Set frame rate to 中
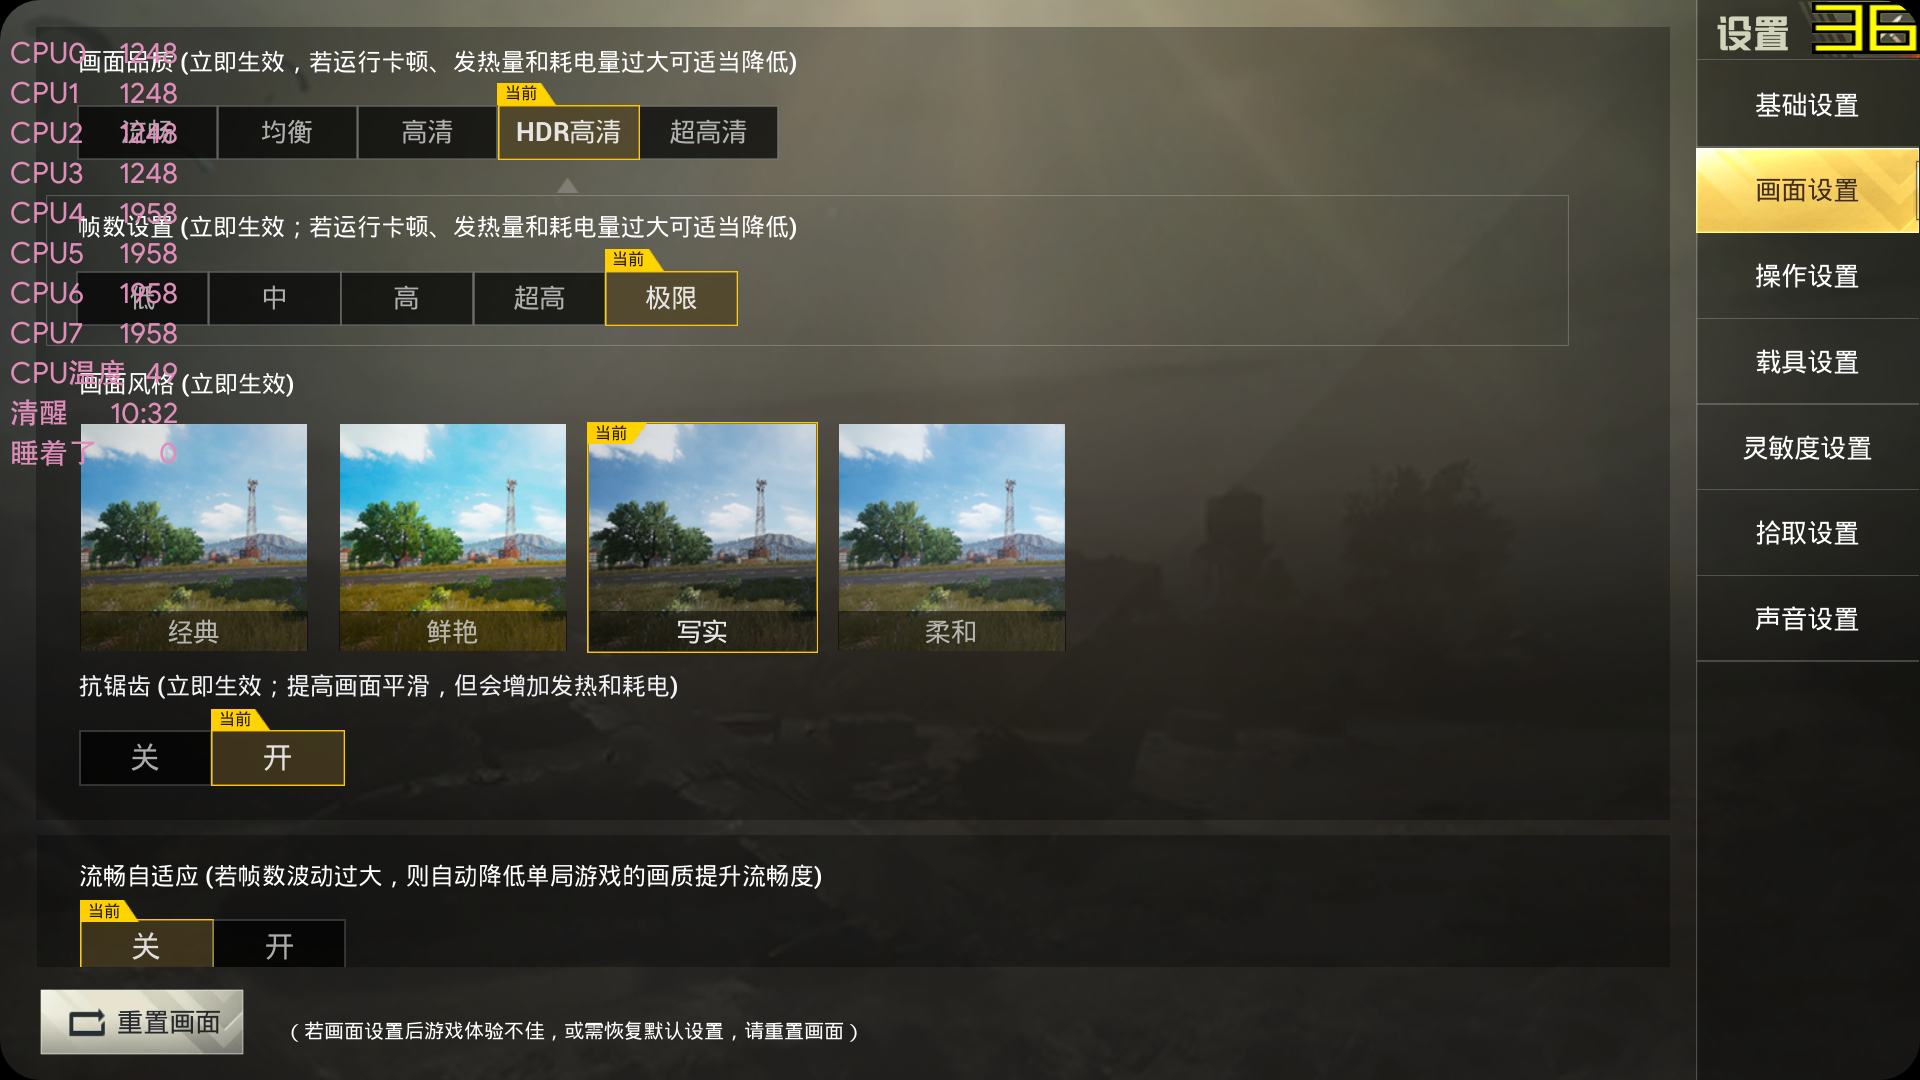 tap(274, 298)
